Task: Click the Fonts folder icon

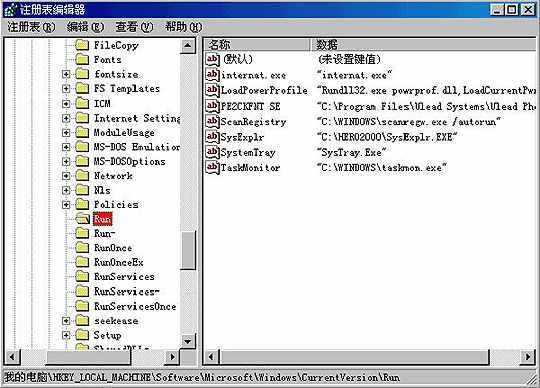Action: 82,59
